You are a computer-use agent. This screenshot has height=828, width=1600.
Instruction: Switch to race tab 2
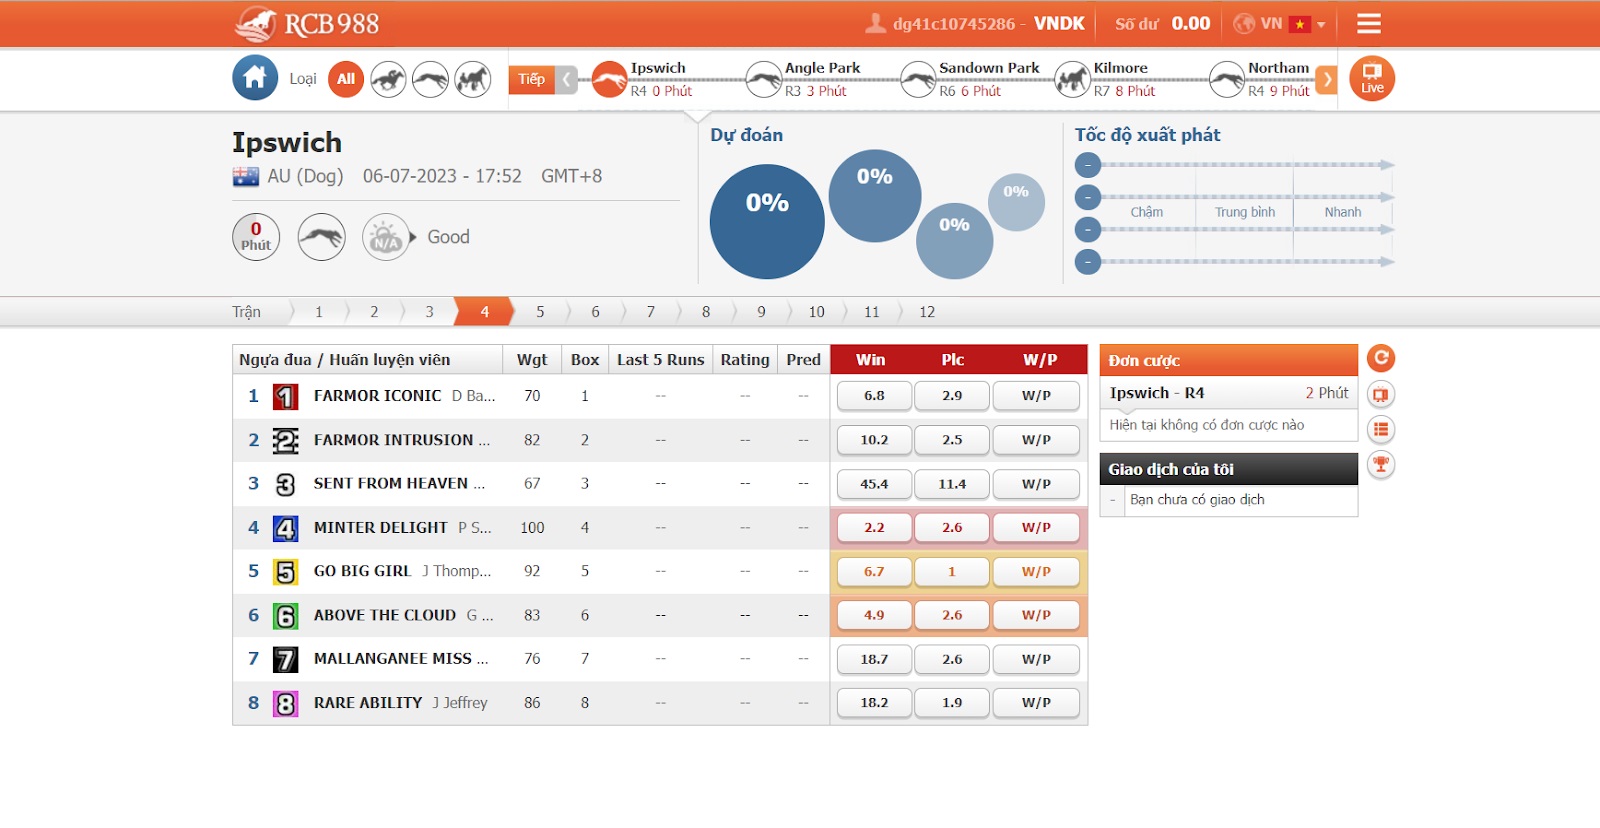click(374, 312)
